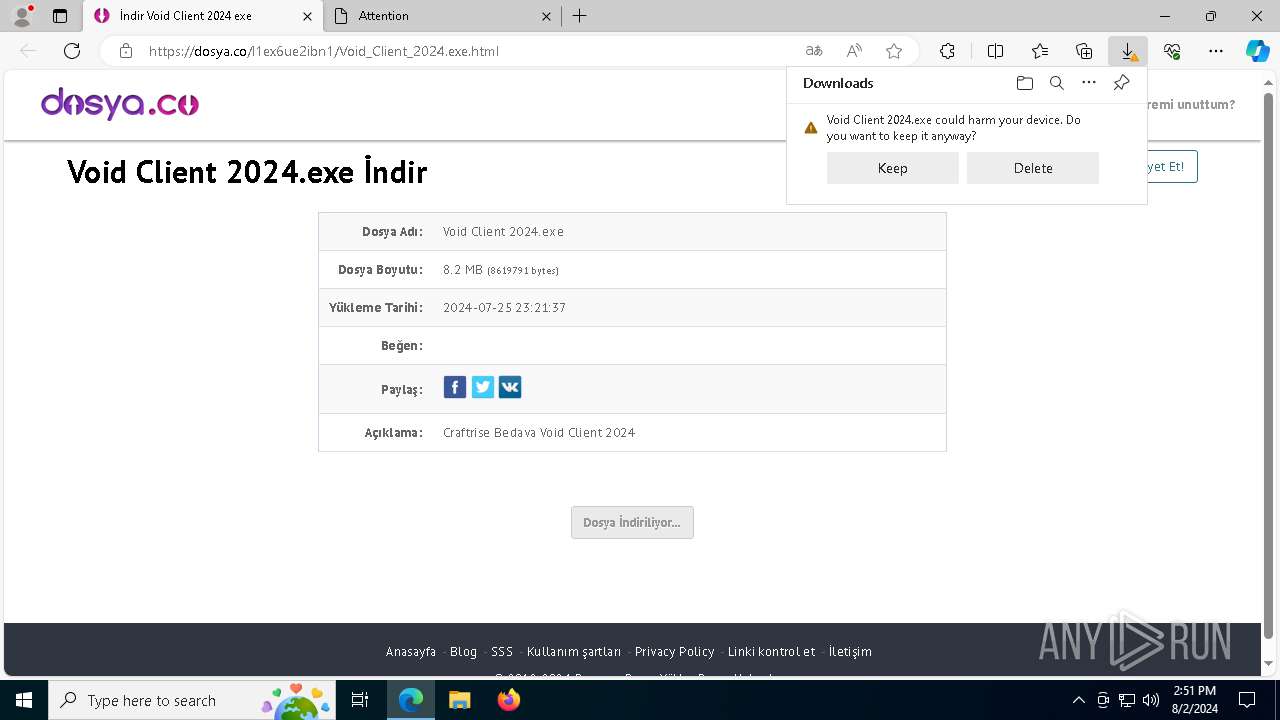Open the Blog footer link
The image size is (1280, 720).
(463, 651)
